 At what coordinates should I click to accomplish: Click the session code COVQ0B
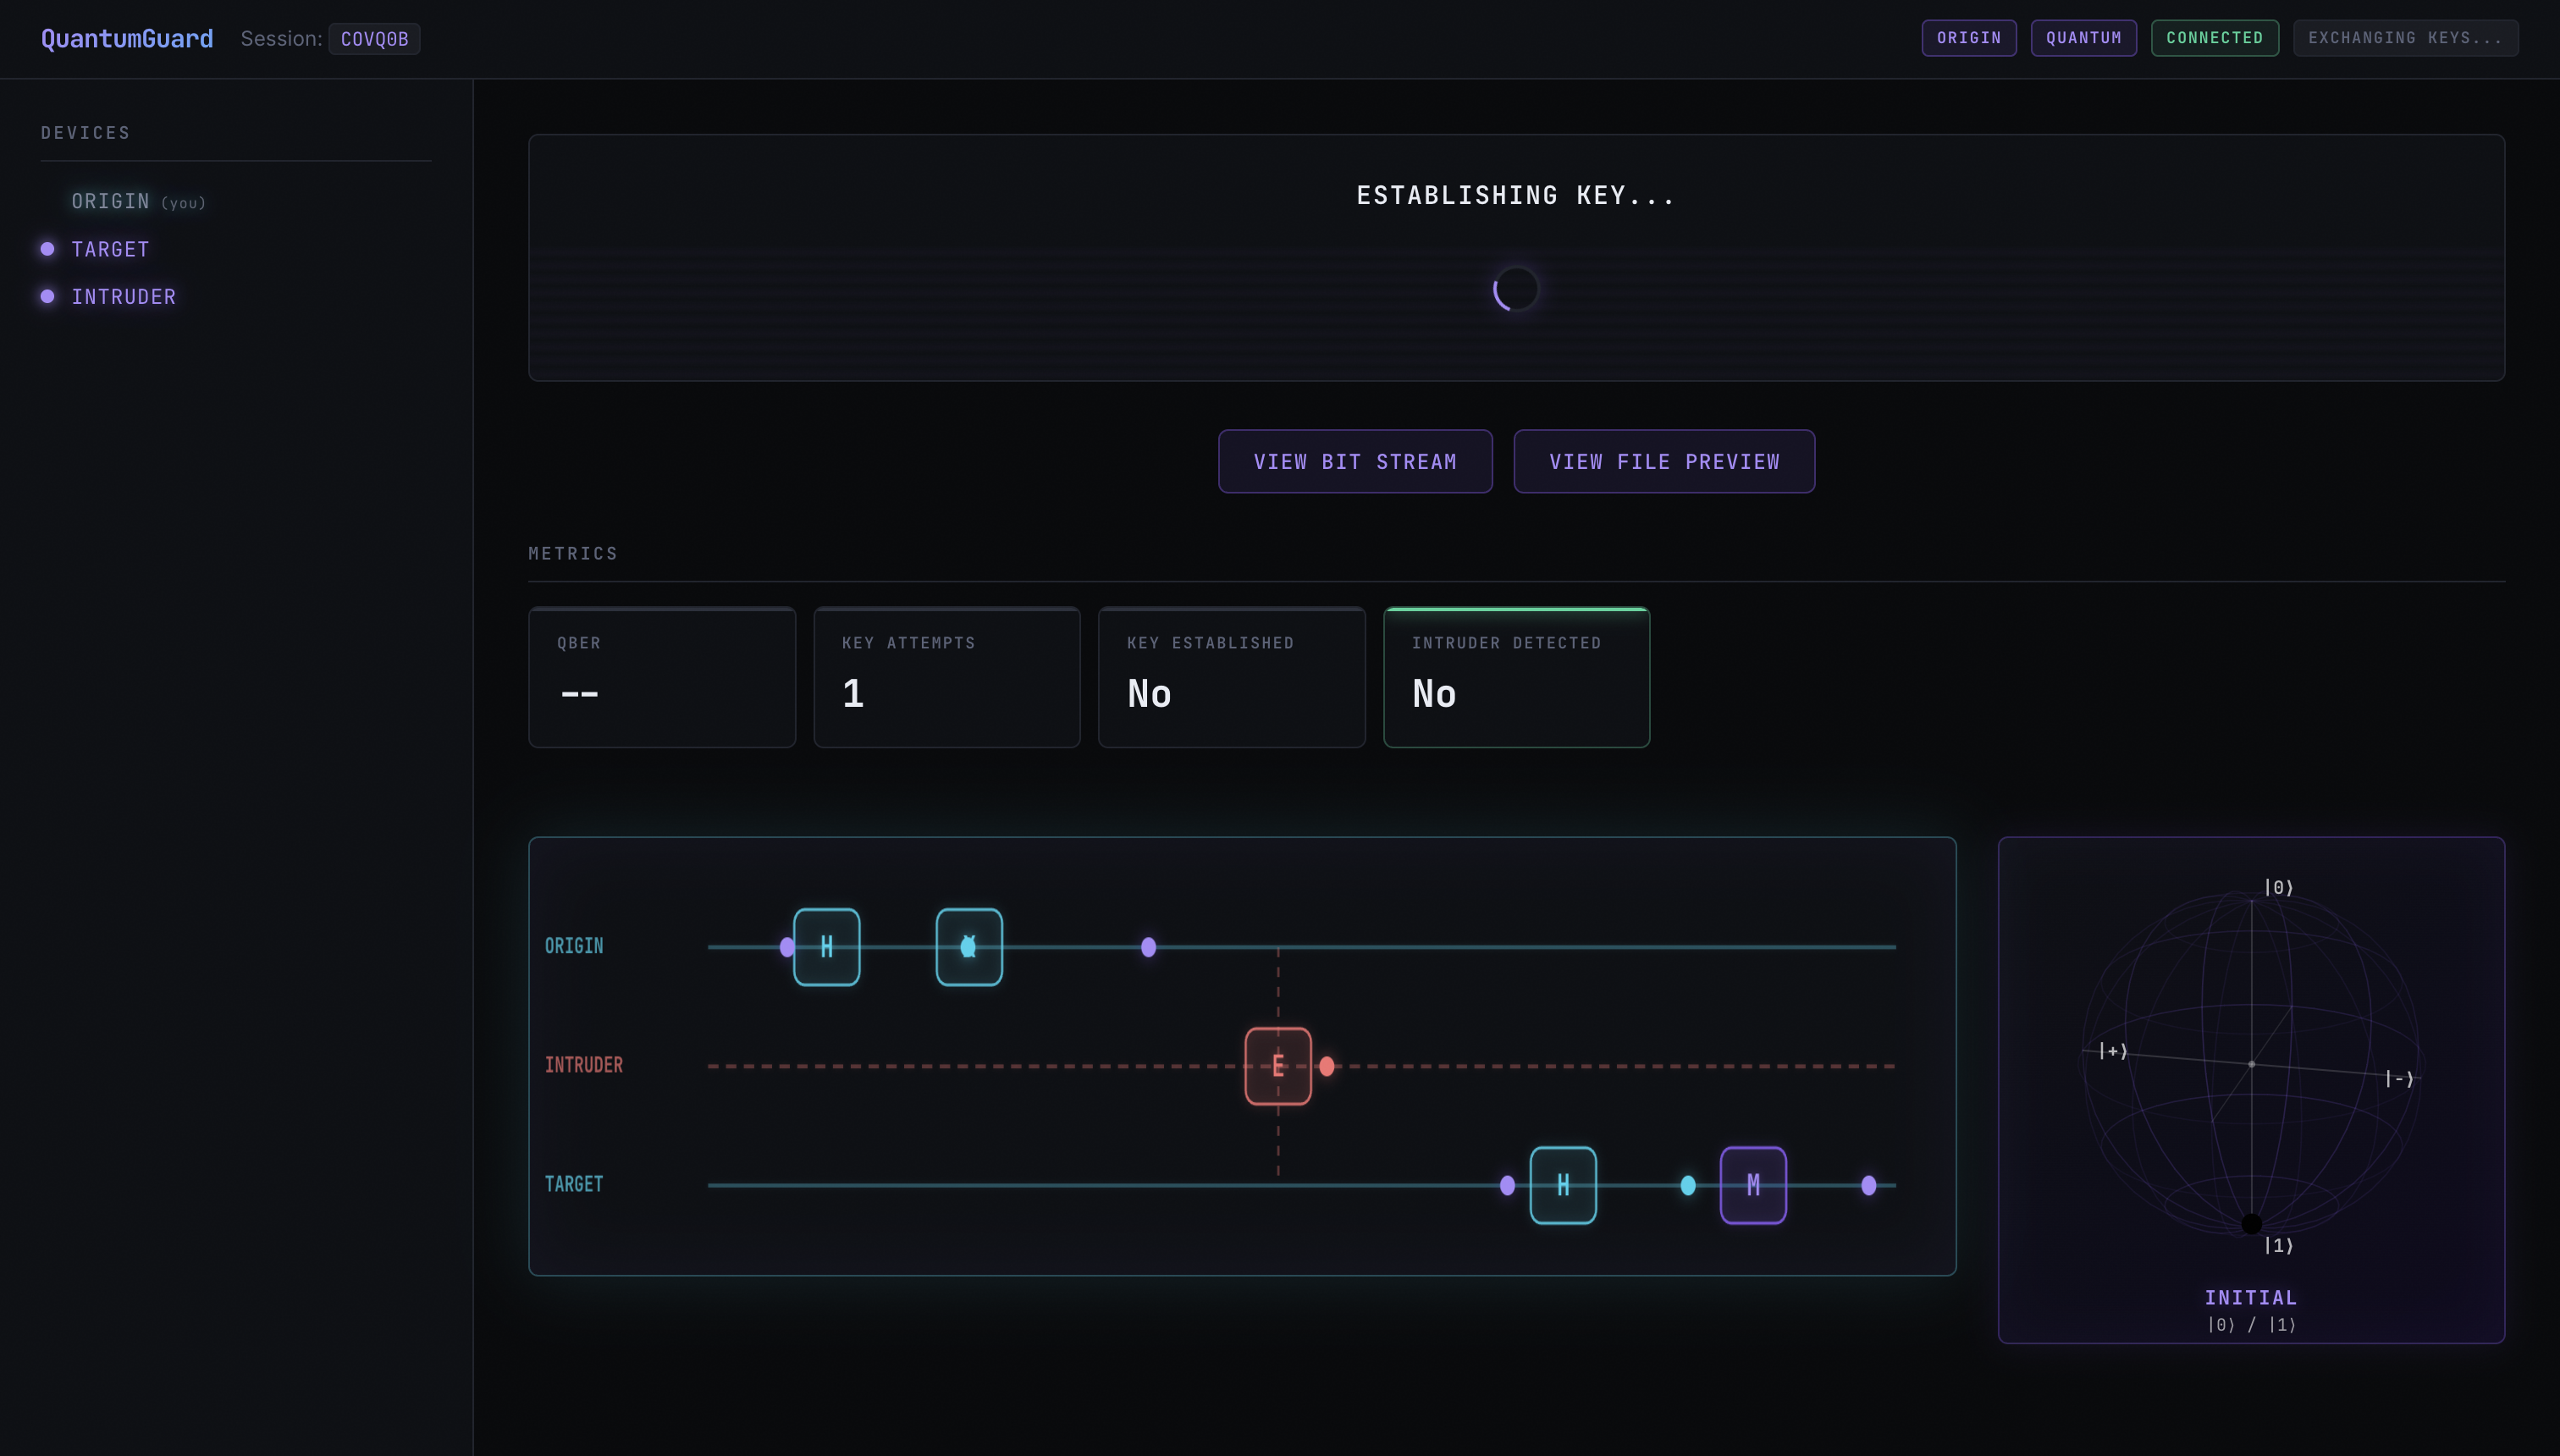pyautogui.click(x=374, y=39)
